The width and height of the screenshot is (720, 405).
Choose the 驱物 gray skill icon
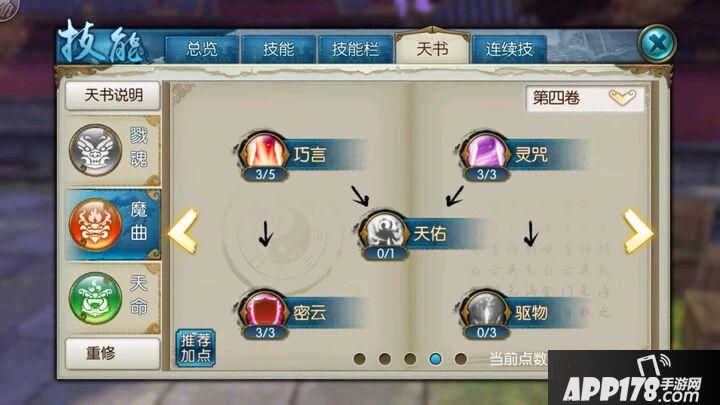click(x=486, y=310)
